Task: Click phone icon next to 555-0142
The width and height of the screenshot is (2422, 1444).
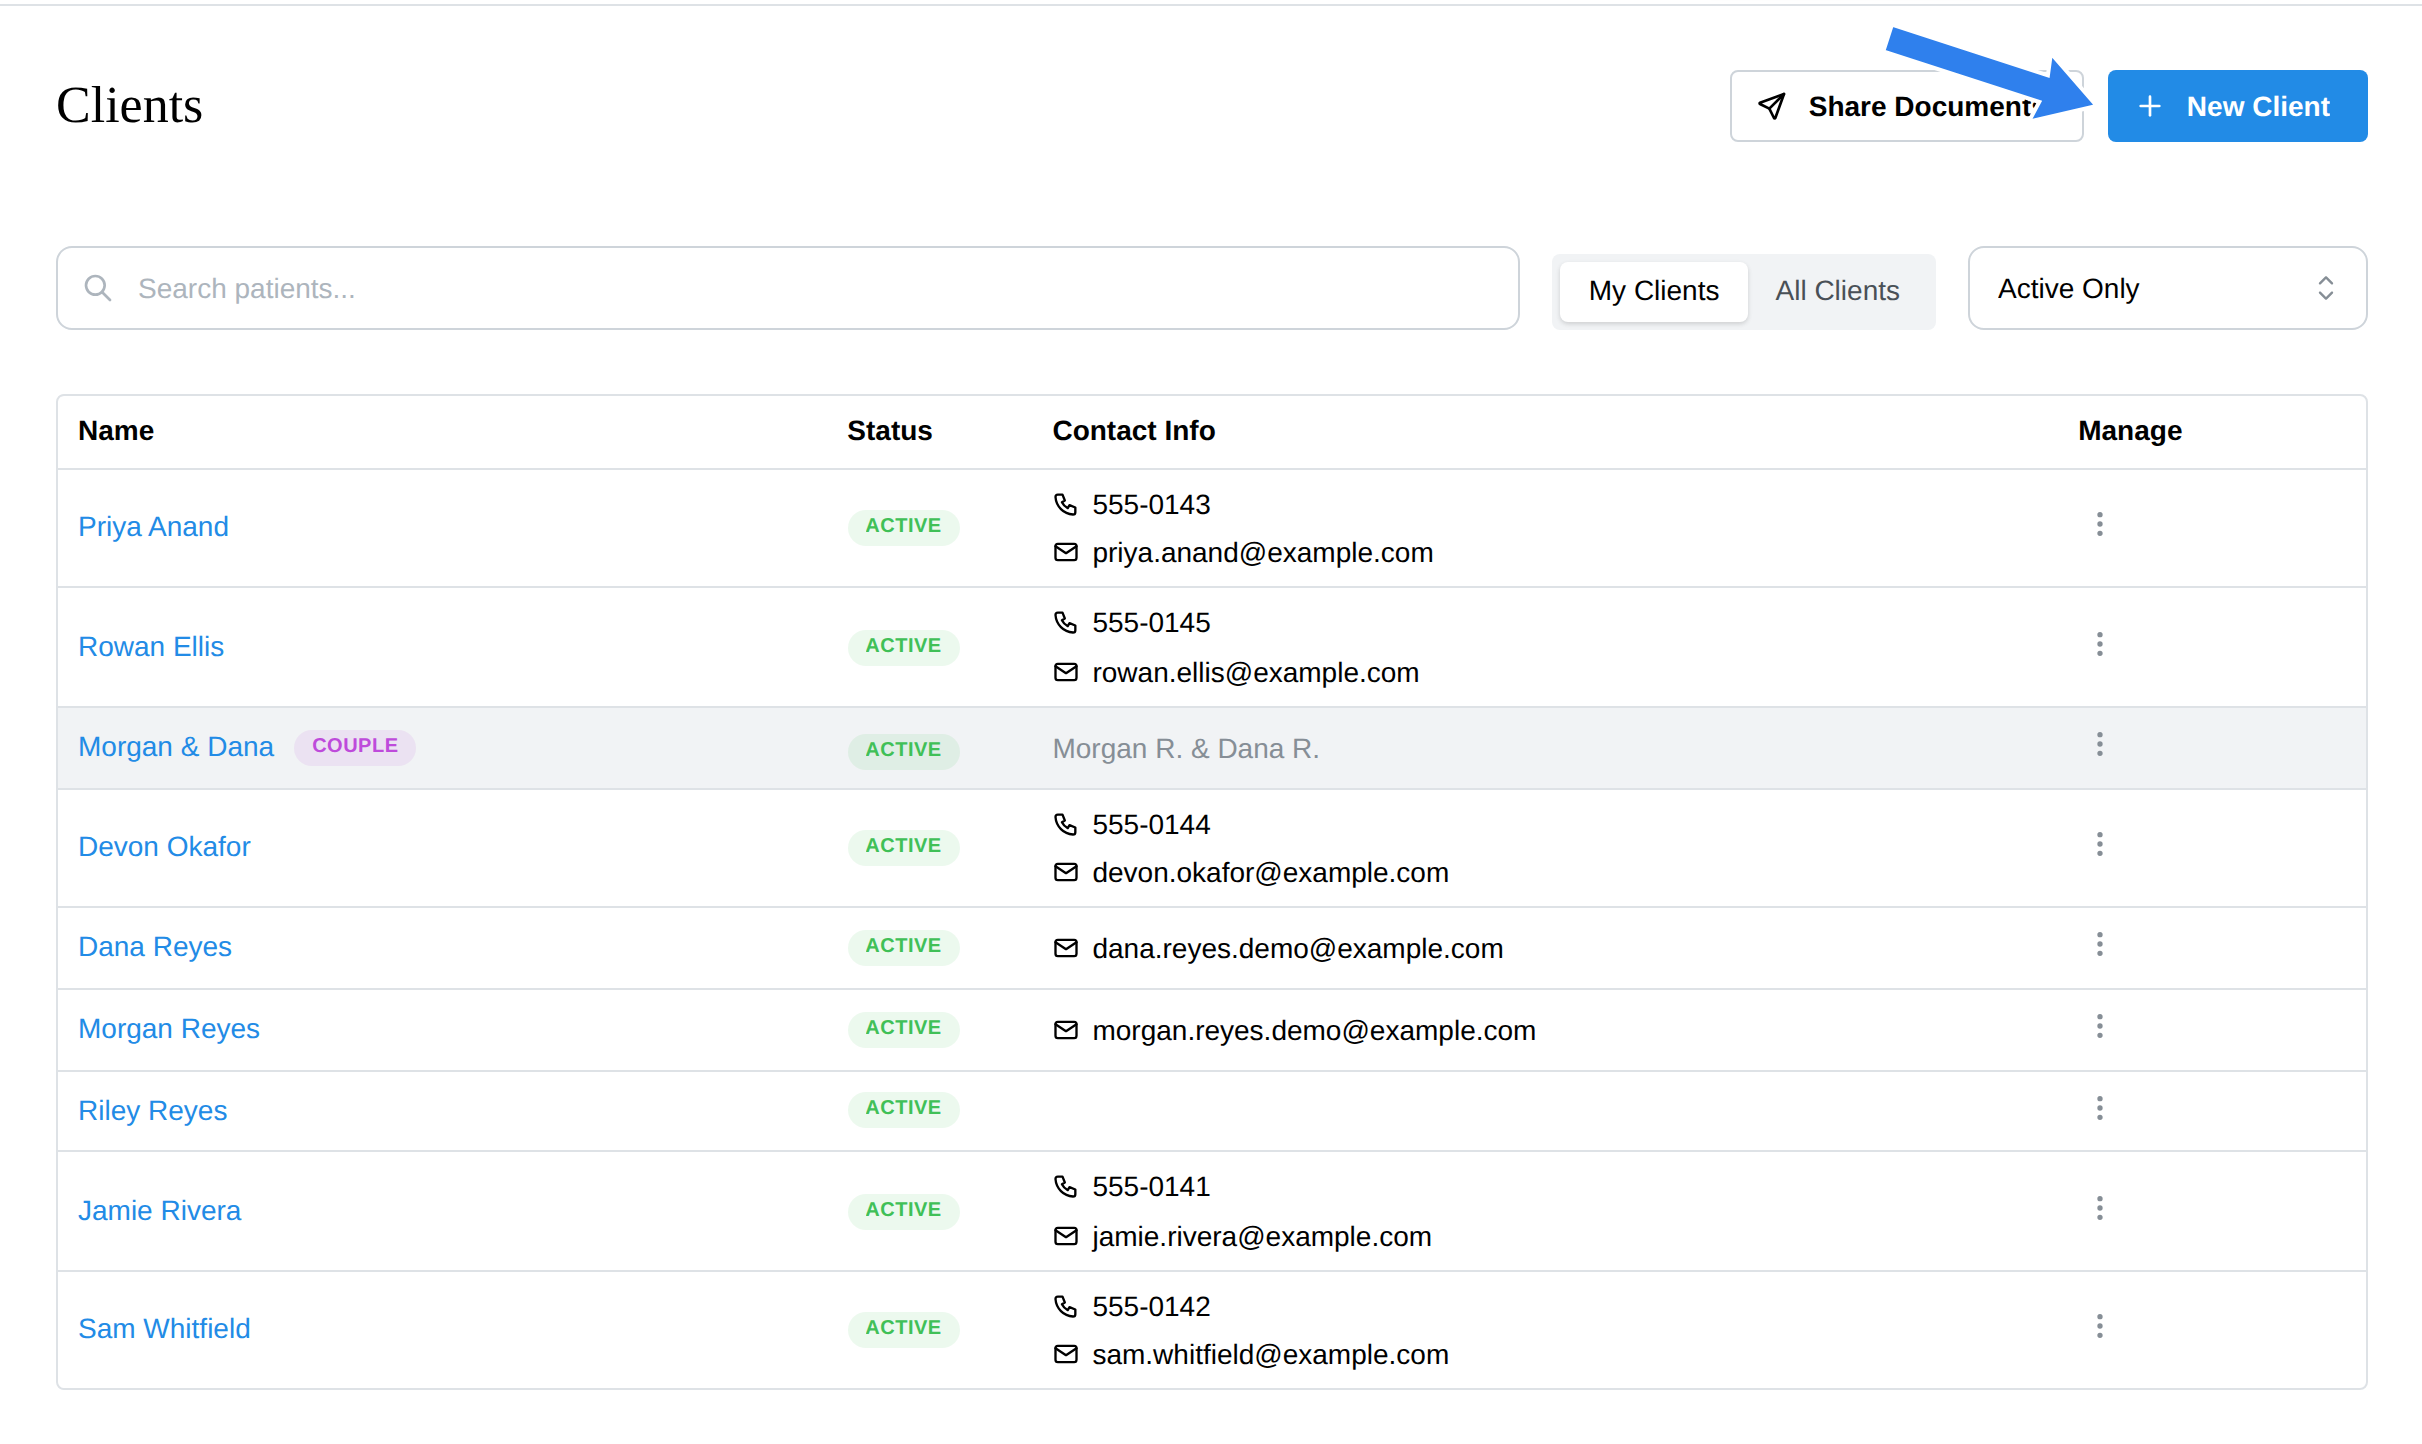Action: pyautogui.click(x=1065, y=1306)
